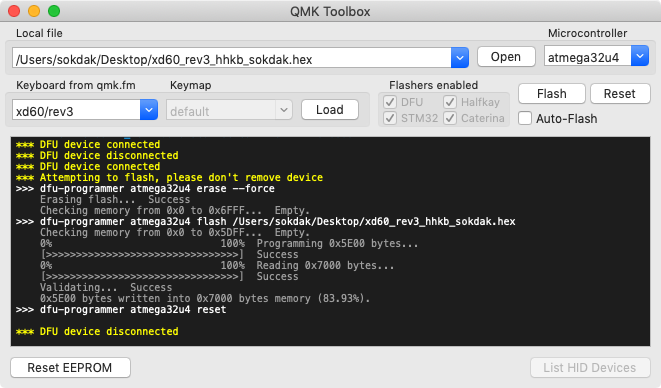Click 'Checking memory from 0x0 to 0x6FFF' line
This screenshot has width=661, height=388.
[x=175, y=210]
